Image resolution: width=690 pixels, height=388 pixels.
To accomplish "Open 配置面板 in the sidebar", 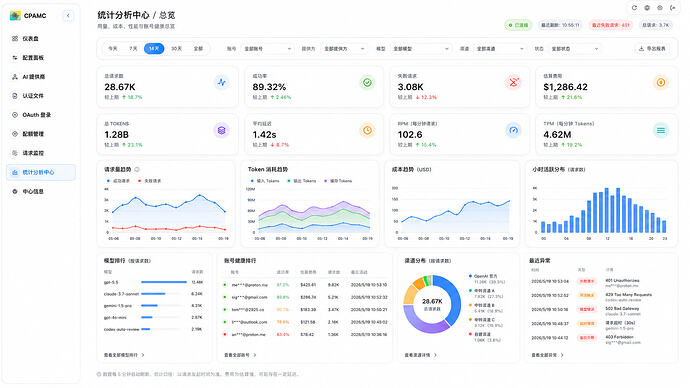I will point(40,58).
